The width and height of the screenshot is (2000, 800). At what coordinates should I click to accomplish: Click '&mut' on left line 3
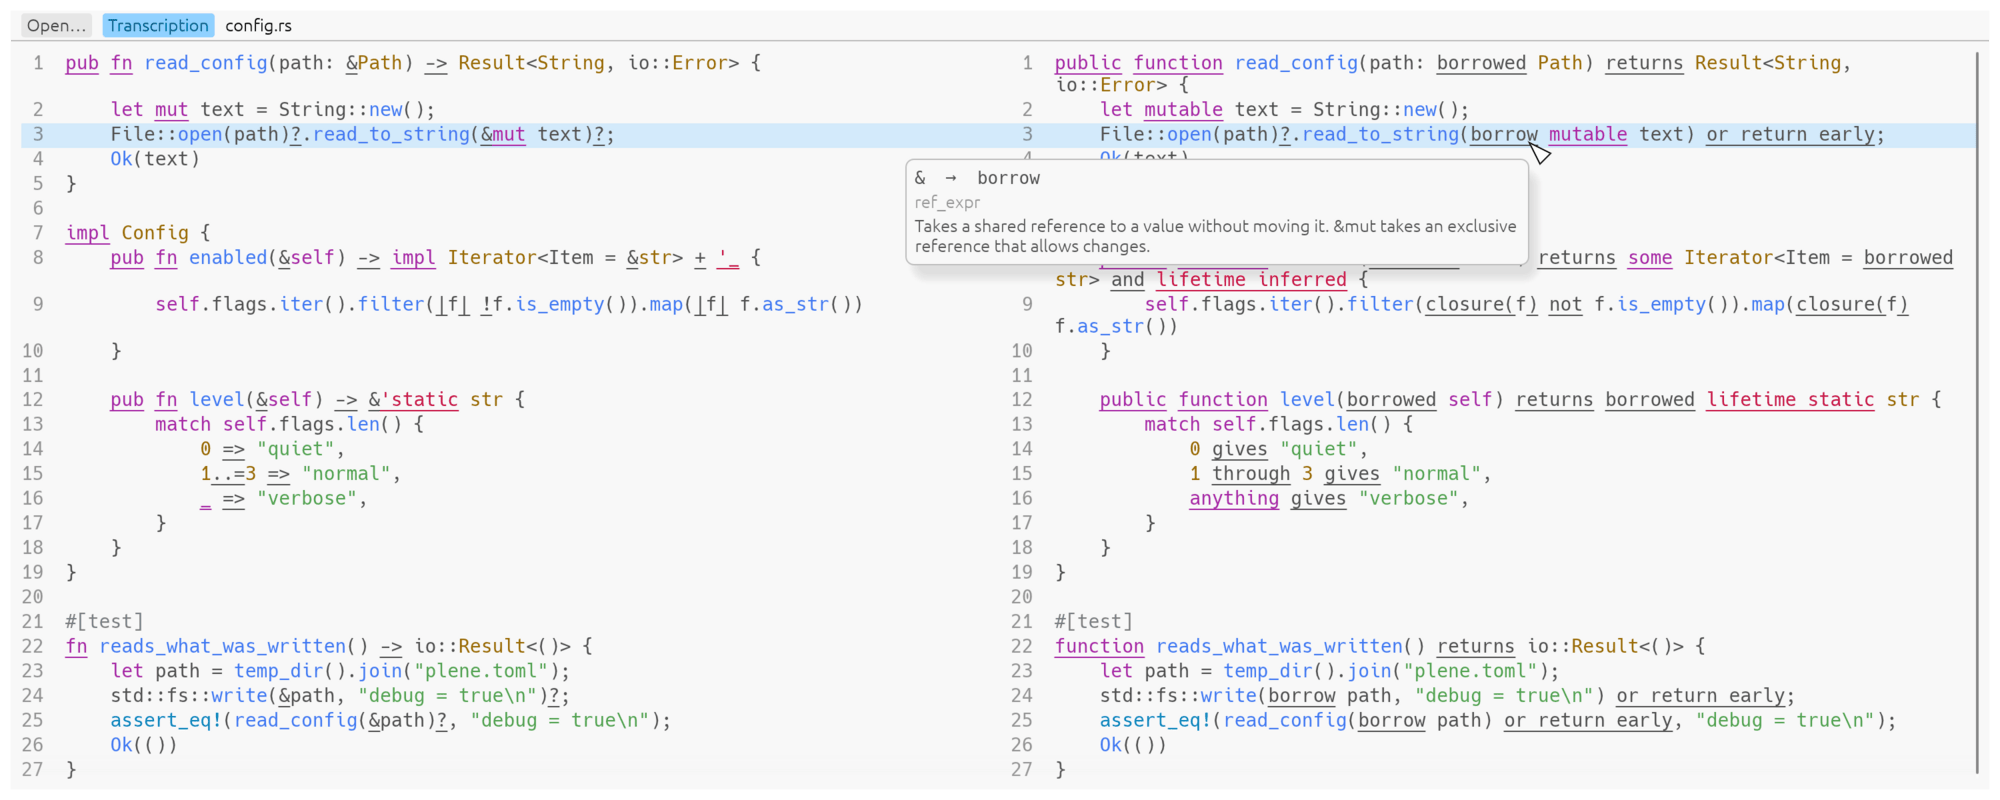[x=503, y=134]
